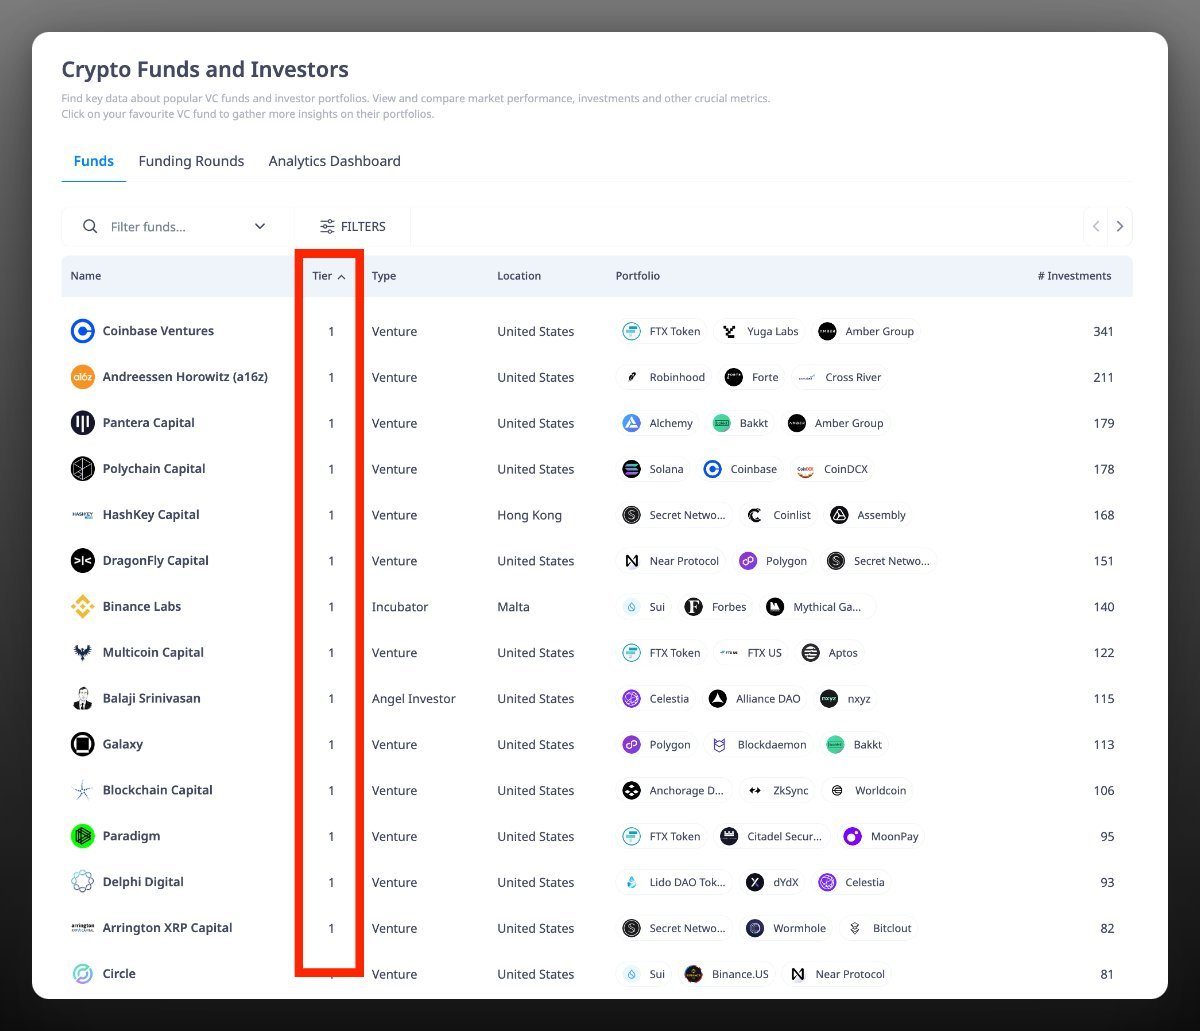Click the Incubator type cell

(400, 607)
